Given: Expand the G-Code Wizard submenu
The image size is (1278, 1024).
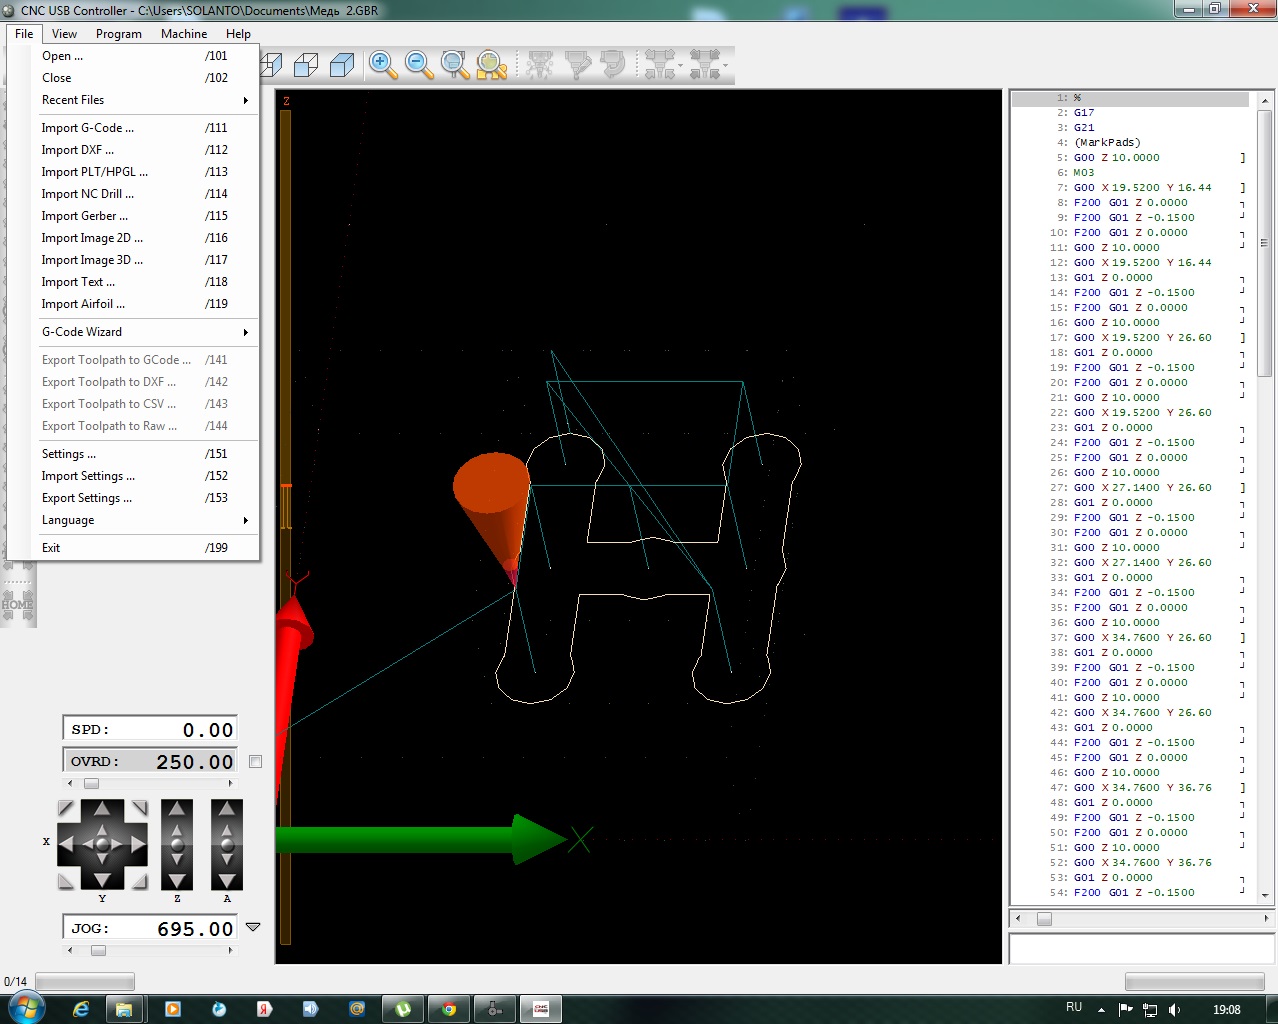Looking at the screenshot, I should coord(133,332).
